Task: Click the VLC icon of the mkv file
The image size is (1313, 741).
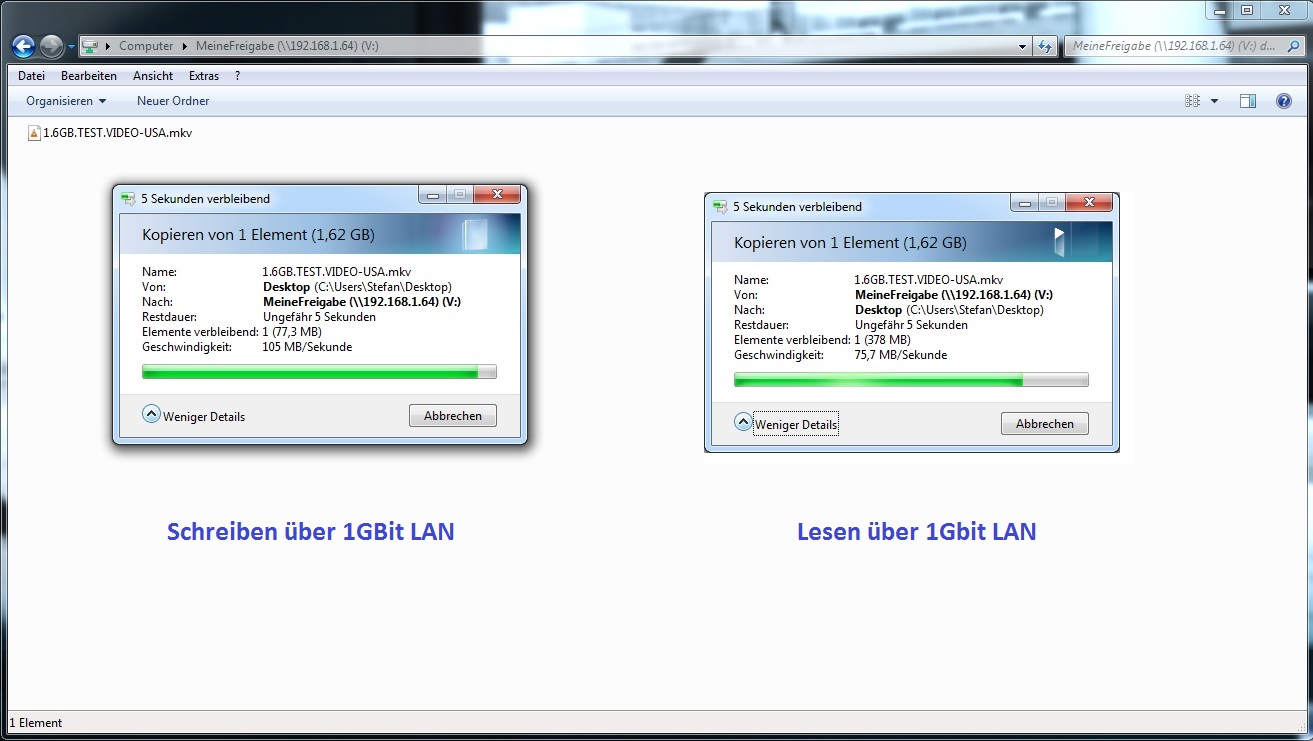Action: pyautogui.click(x=34, y=132)
